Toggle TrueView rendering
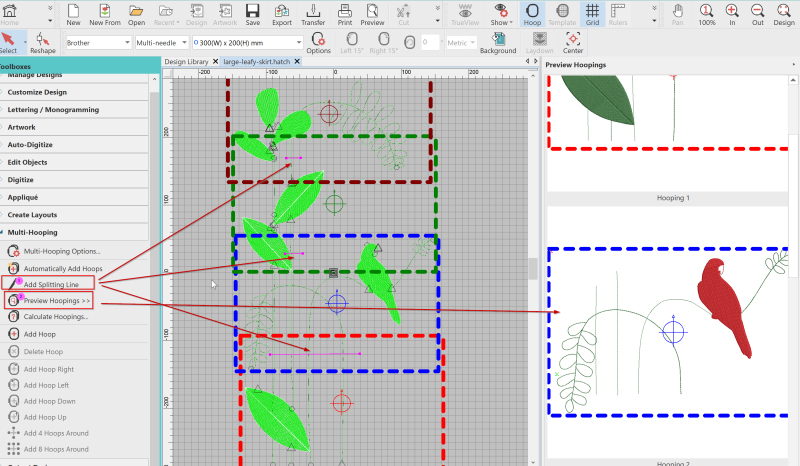Image resolution: width=800 pixels, height=466 pixels. click(x=465, y=14)
